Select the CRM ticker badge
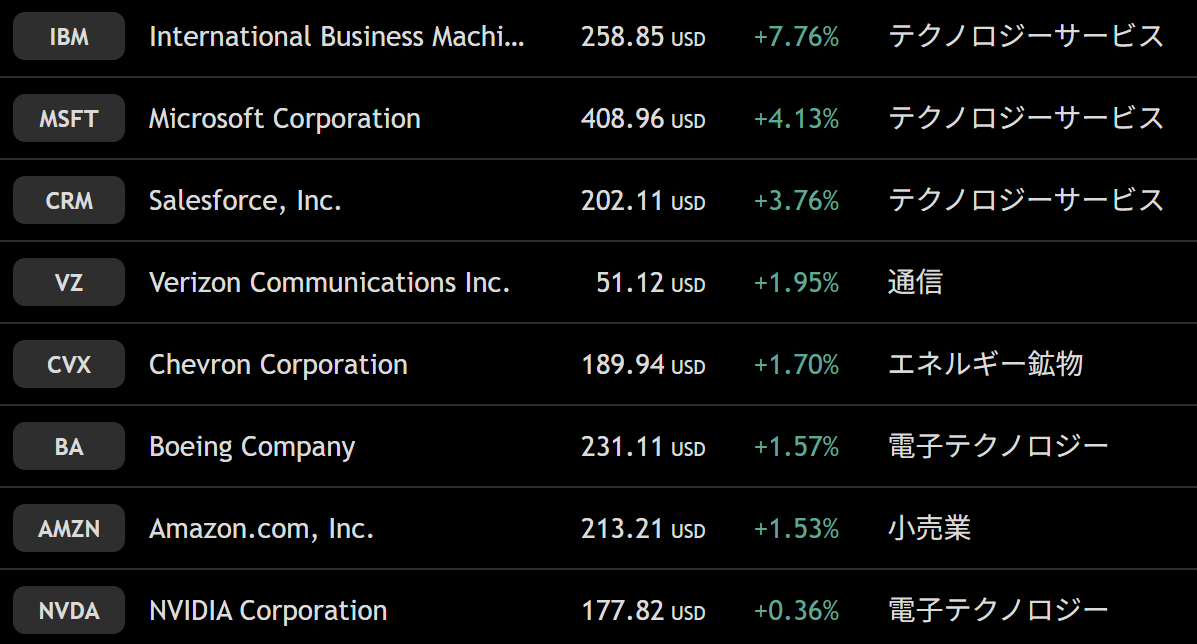 (69, 201)
